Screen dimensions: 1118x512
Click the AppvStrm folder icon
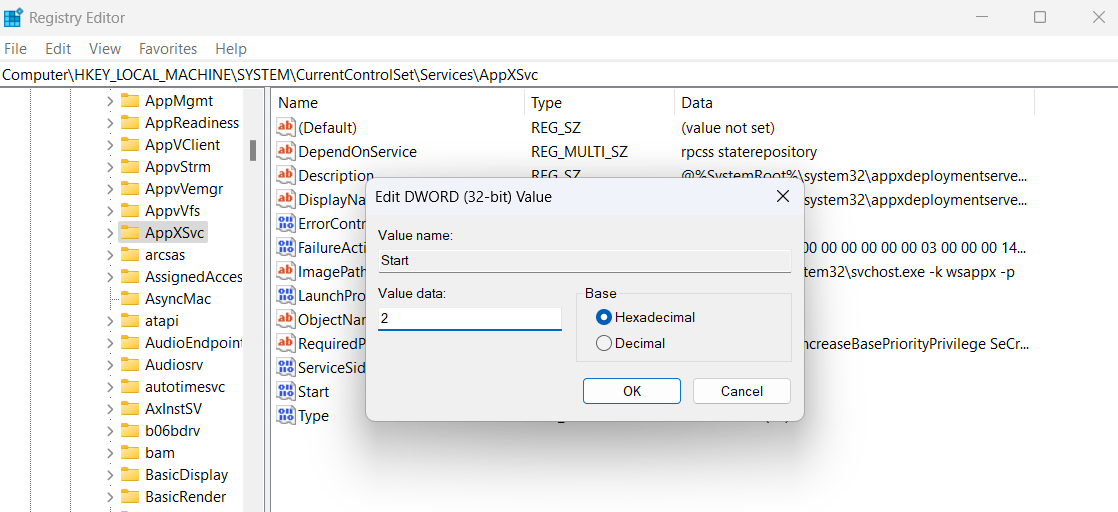coord(130,167)
